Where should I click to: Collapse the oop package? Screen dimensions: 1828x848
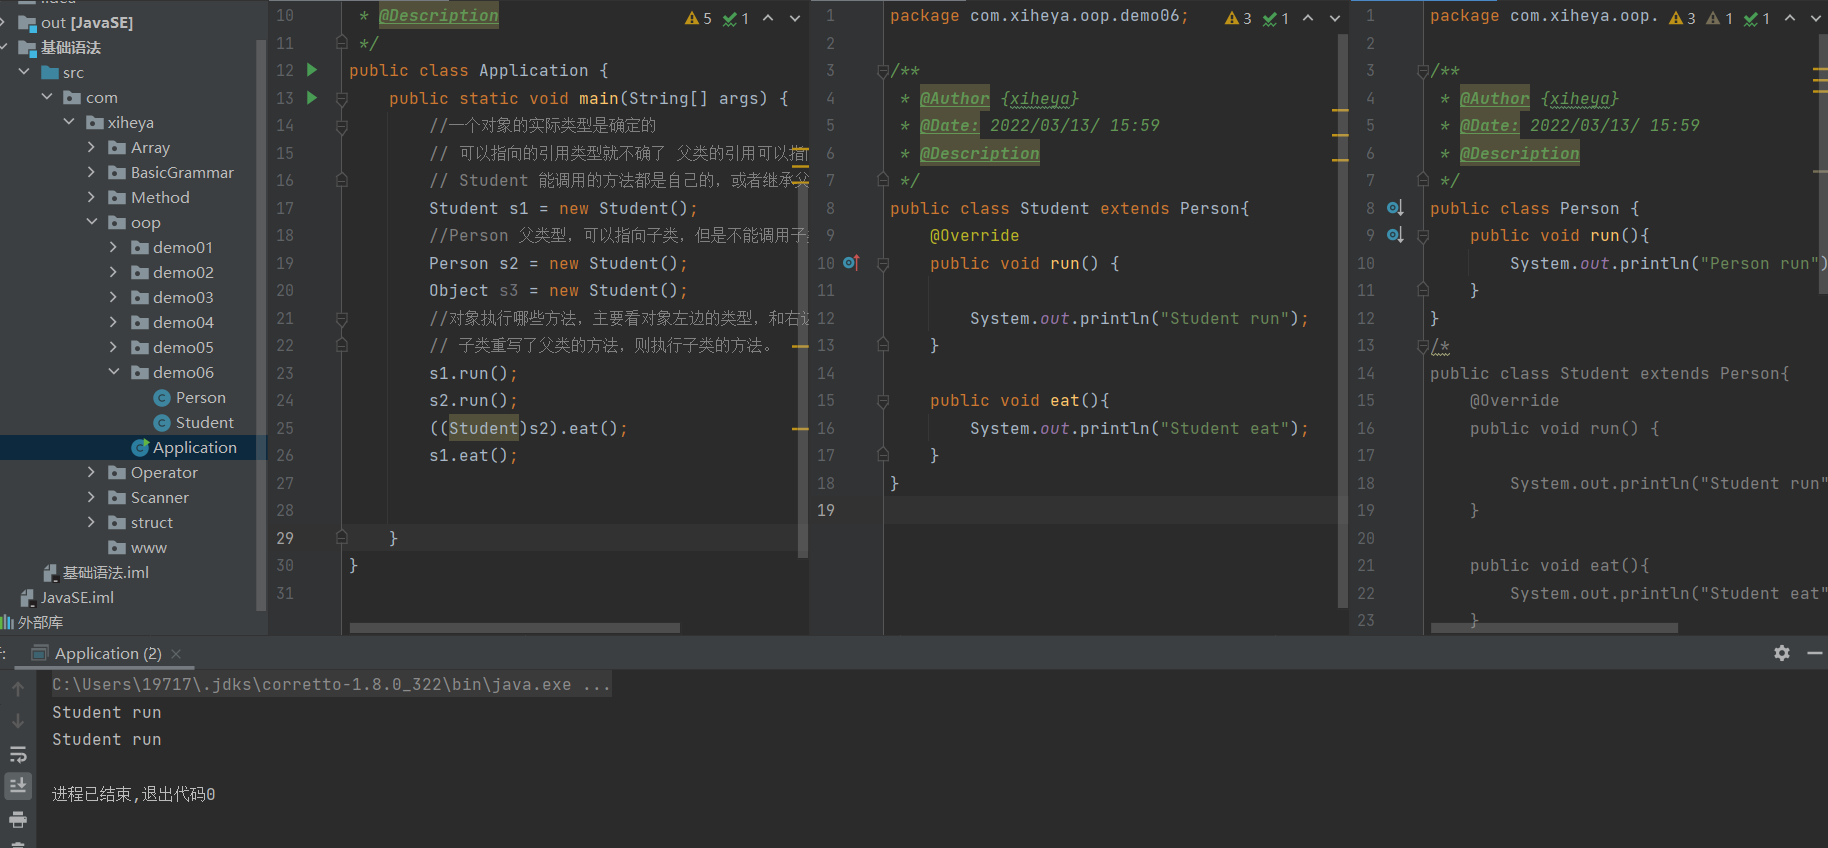pyautogui.click(x=92, y=222)
